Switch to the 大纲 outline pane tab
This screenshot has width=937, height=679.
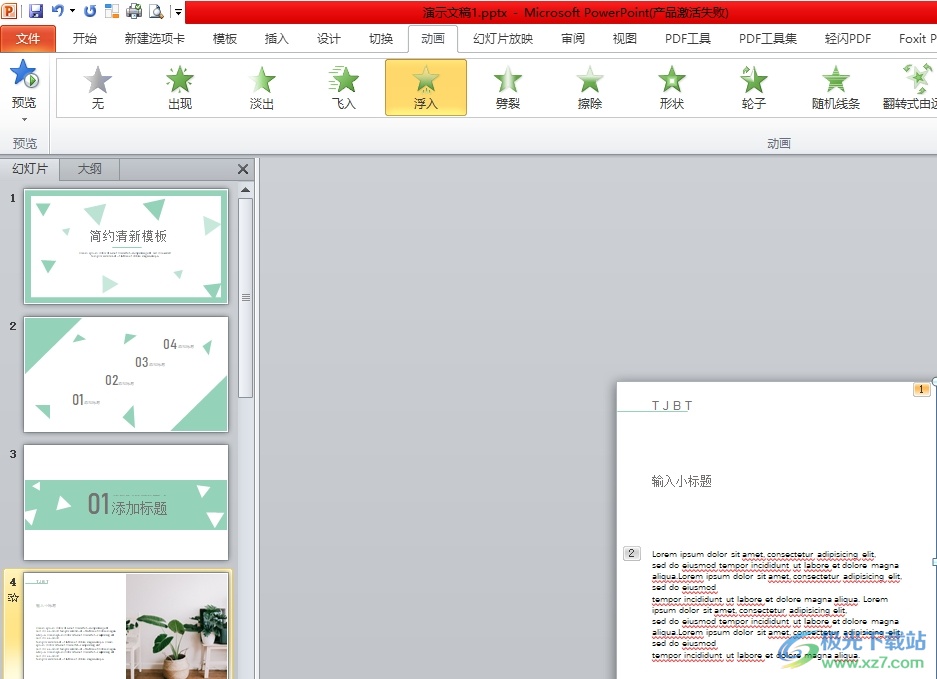[90, 169]
